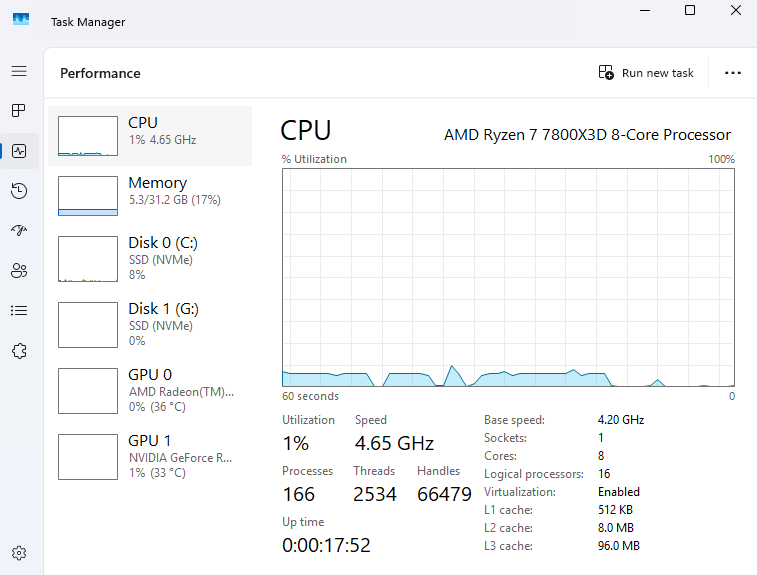757x575 pixels.
Task: Select the Performance page icon
Action: pyautogui.click(x=18, y=152)
